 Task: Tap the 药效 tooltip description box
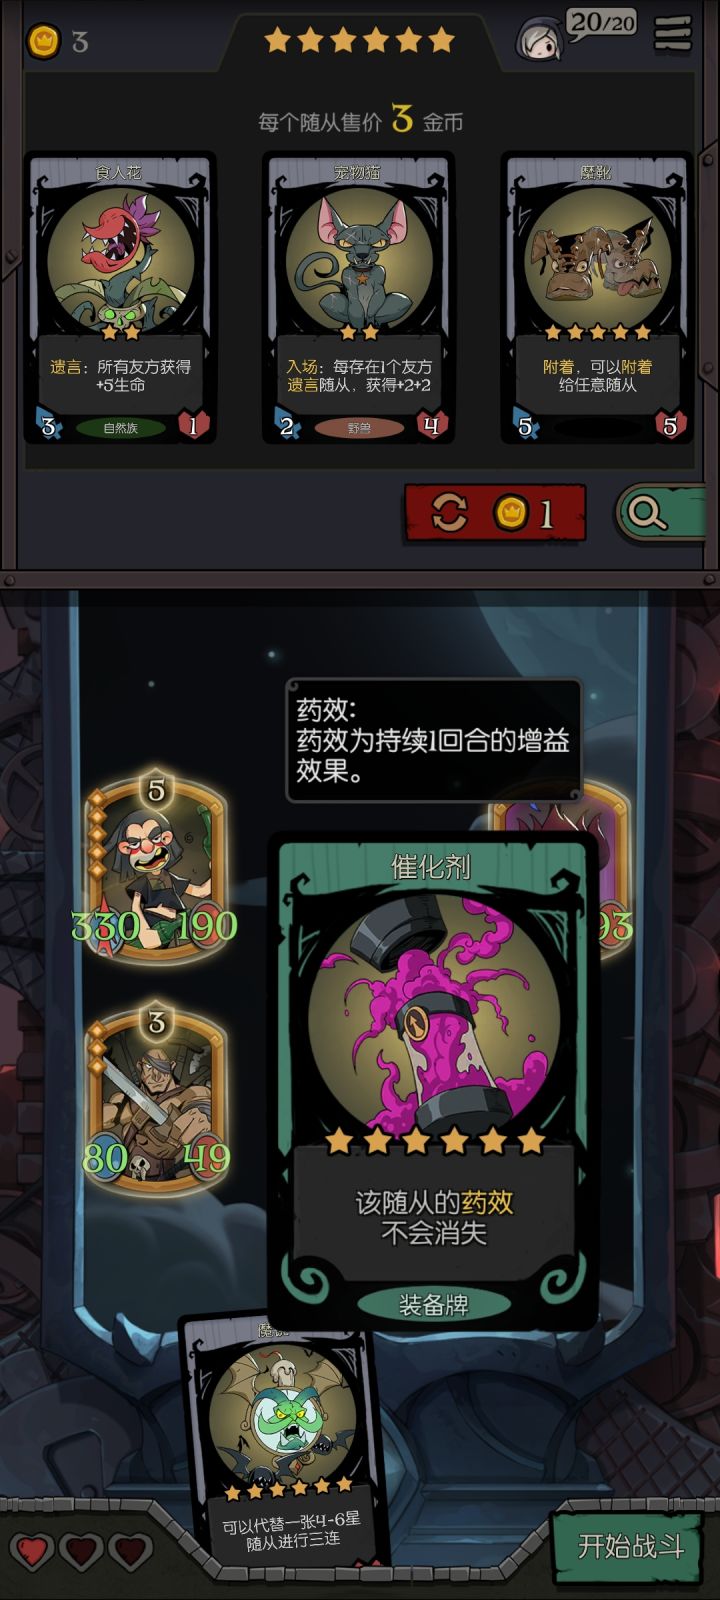(433, 740)
